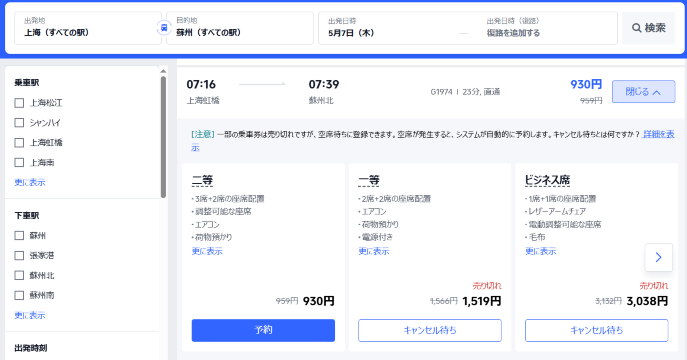Check the 上海松江 boarding station box
The height and width of the screenshot is (360, 687).
pyautogui.click(x=19, y=103)
